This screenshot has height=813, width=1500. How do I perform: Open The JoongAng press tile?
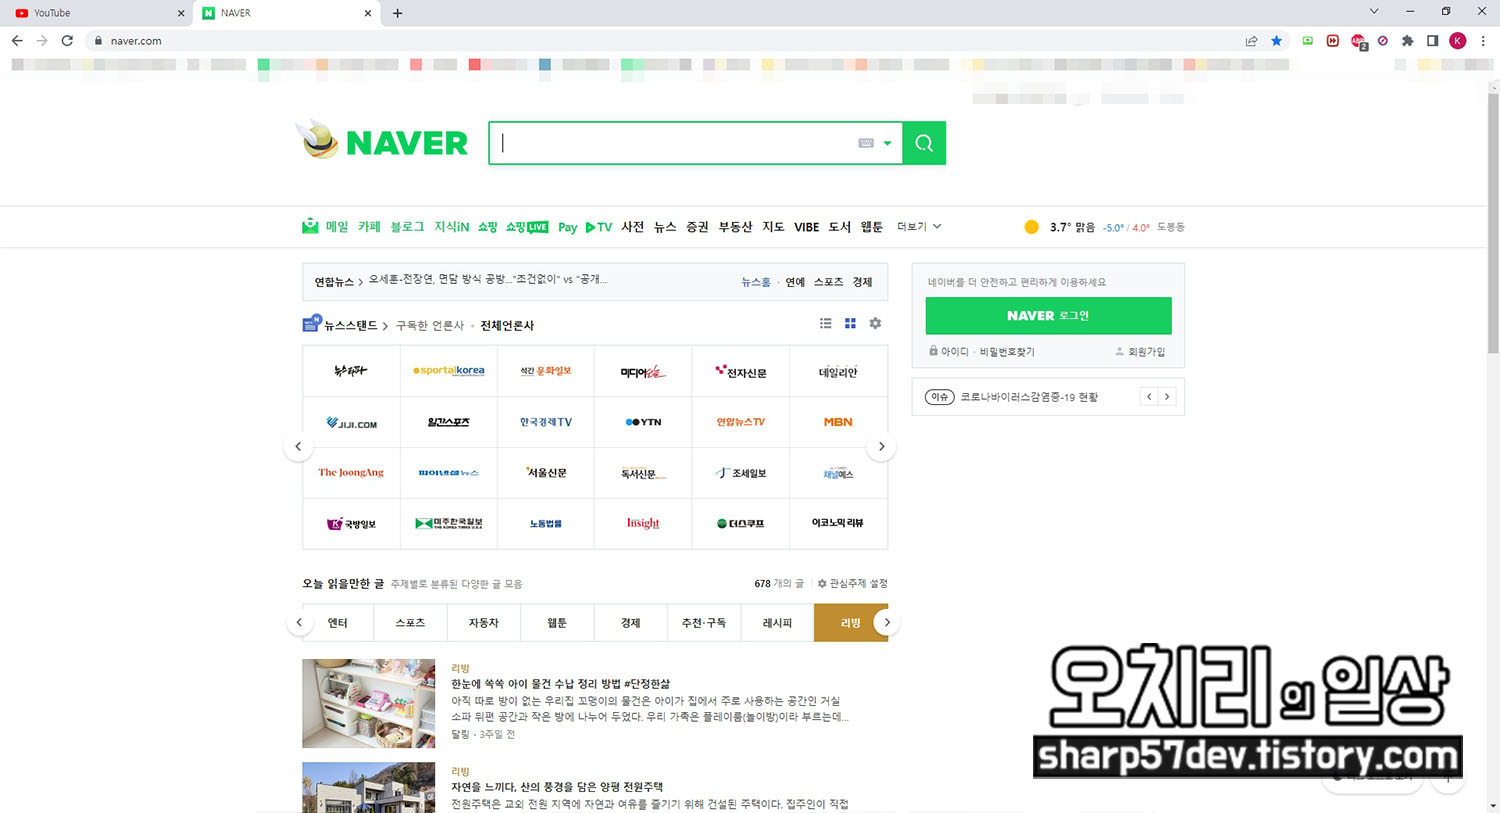pyautogui.click(x=351, y=472)
